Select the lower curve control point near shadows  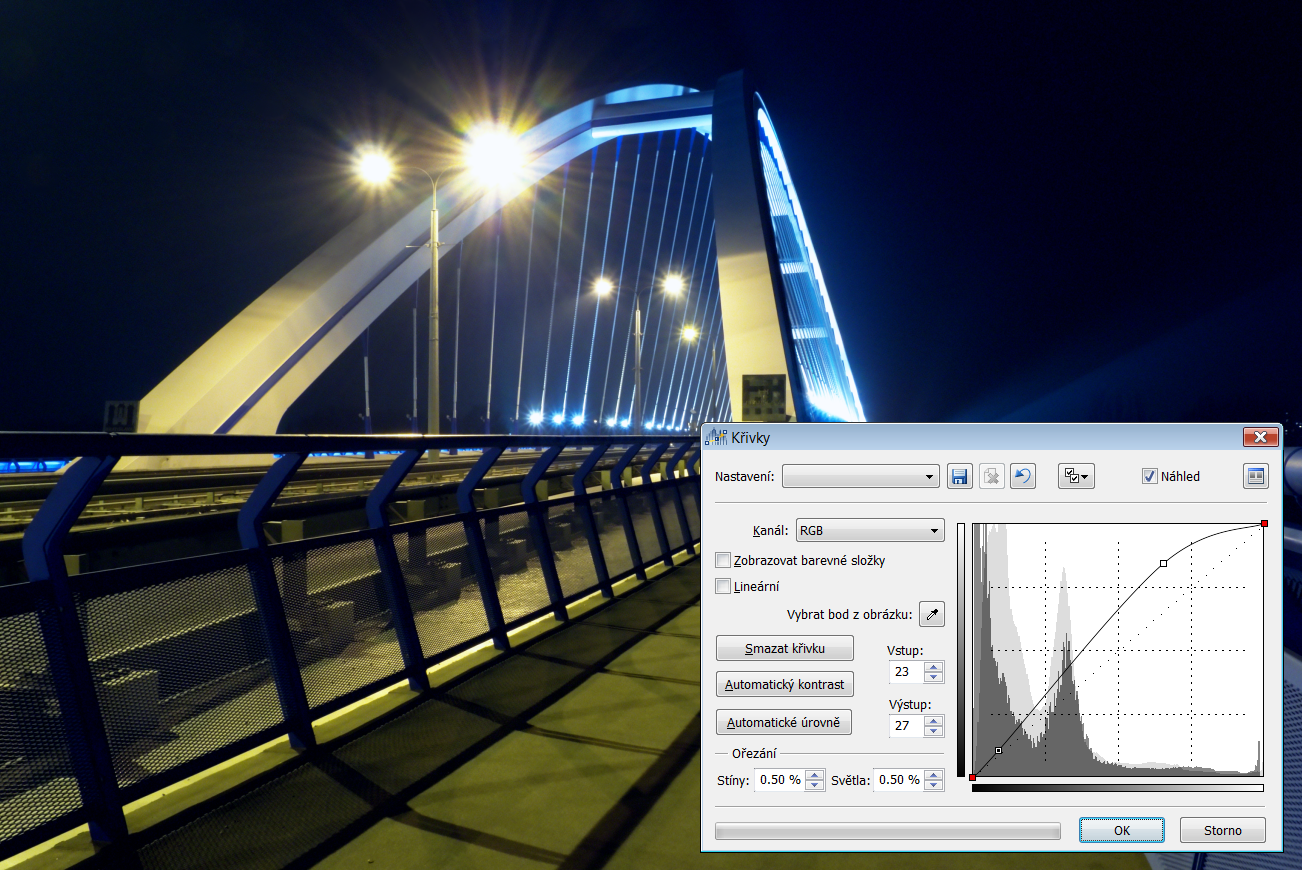[998, 750]
